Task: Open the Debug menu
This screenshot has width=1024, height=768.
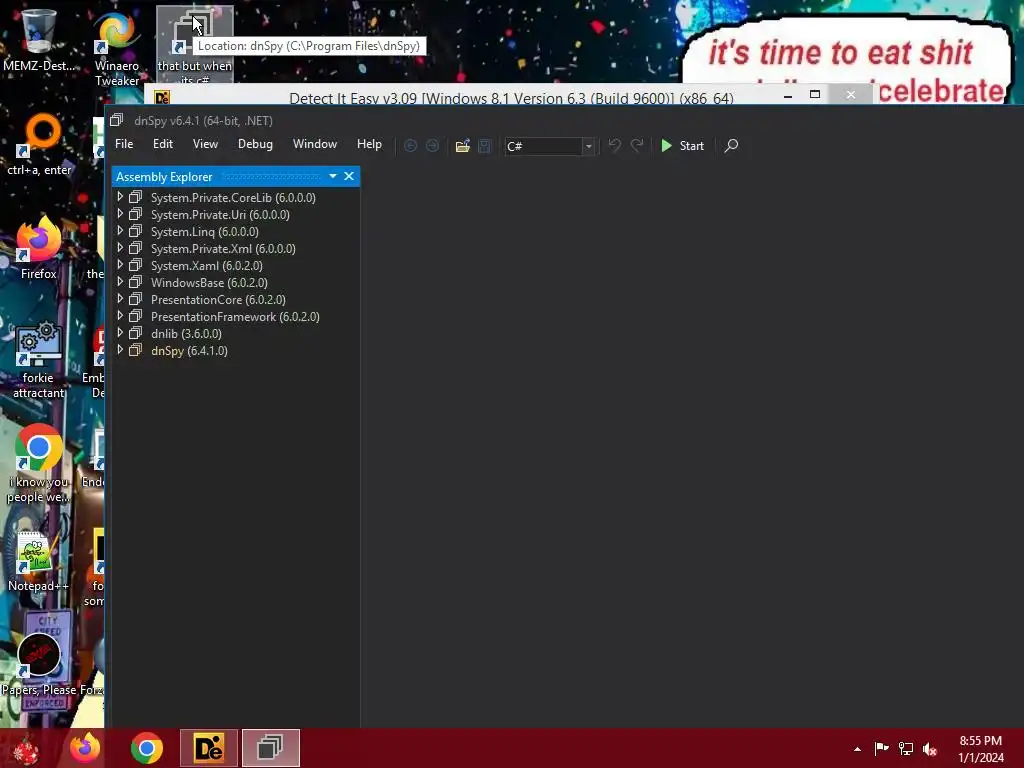Action: 255,144
